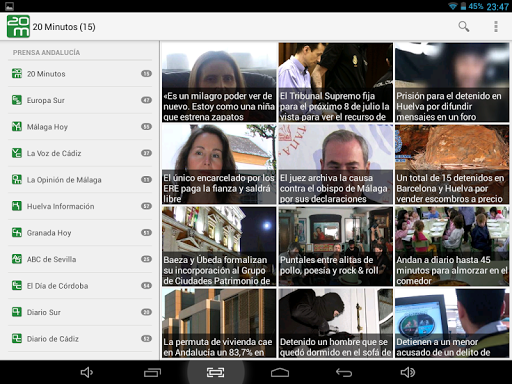
Task: Tap the Málaga Hoy source icon
Action: pyautogui.click(x=17, y=126)
